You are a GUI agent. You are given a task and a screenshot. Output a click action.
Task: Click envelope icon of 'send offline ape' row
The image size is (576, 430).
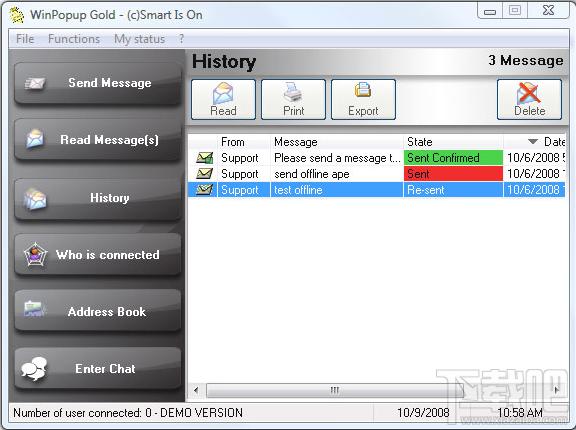coord(204,174)
